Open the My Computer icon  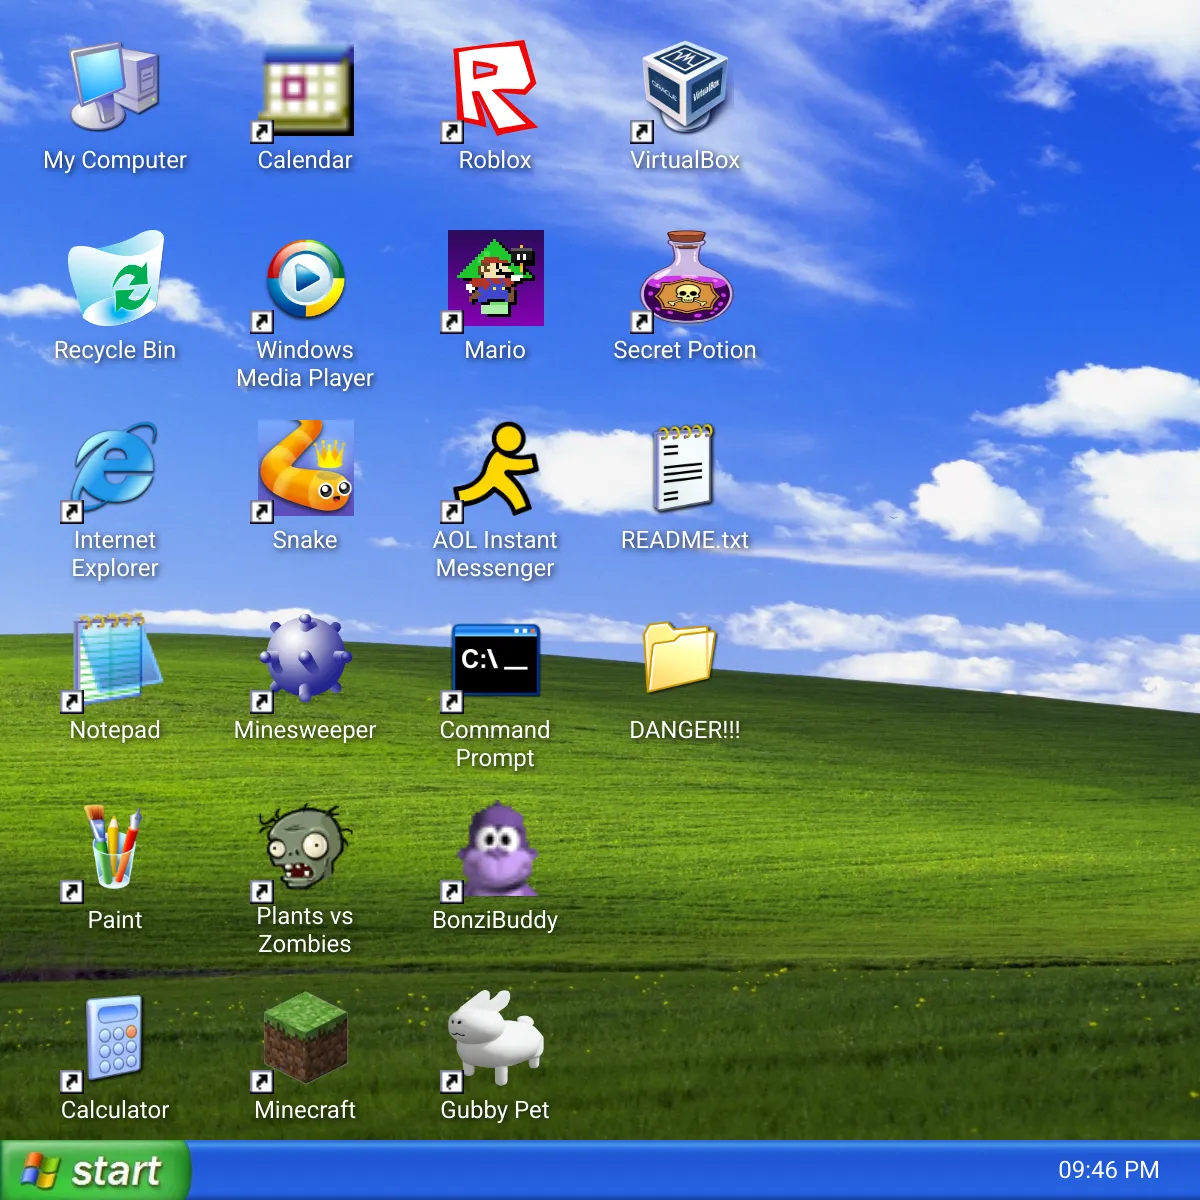pyautogui.click(x=115, y=88)
